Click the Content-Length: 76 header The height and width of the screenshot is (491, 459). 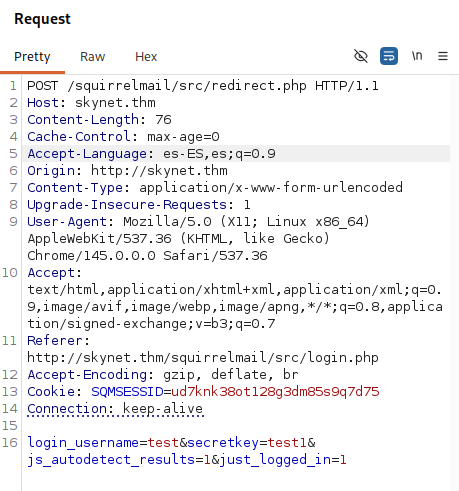click(99, 120)
